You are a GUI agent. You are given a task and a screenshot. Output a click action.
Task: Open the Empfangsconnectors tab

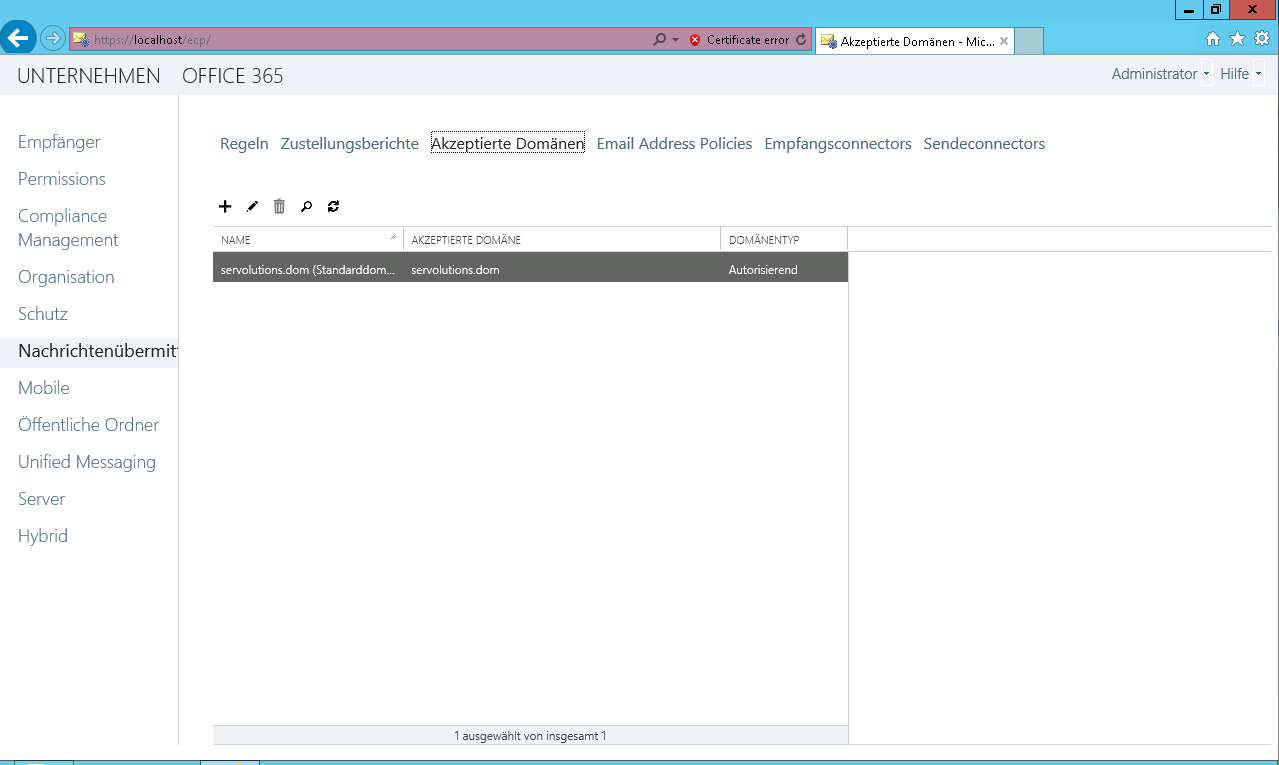click(838, 144)
